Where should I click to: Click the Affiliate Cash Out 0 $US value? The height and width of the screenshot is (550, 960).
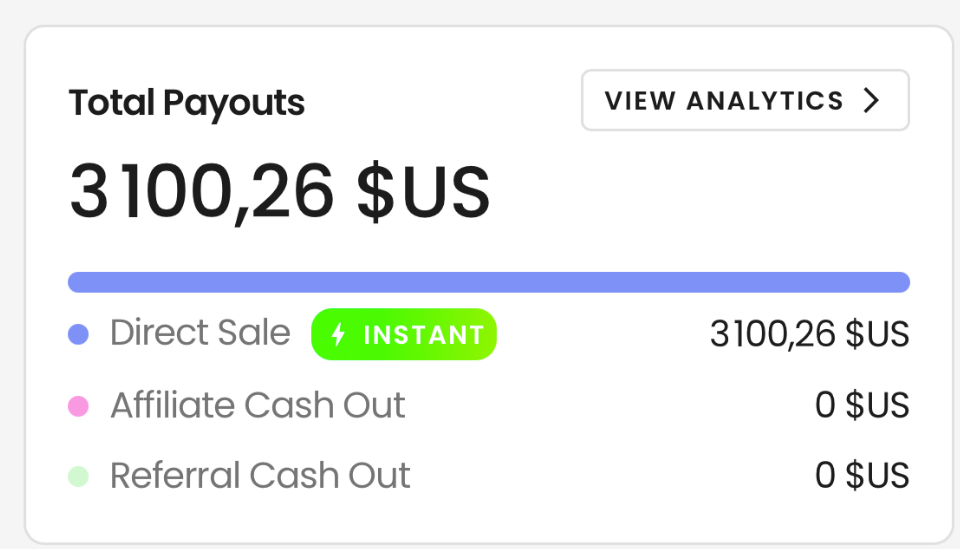click(862, 405)
